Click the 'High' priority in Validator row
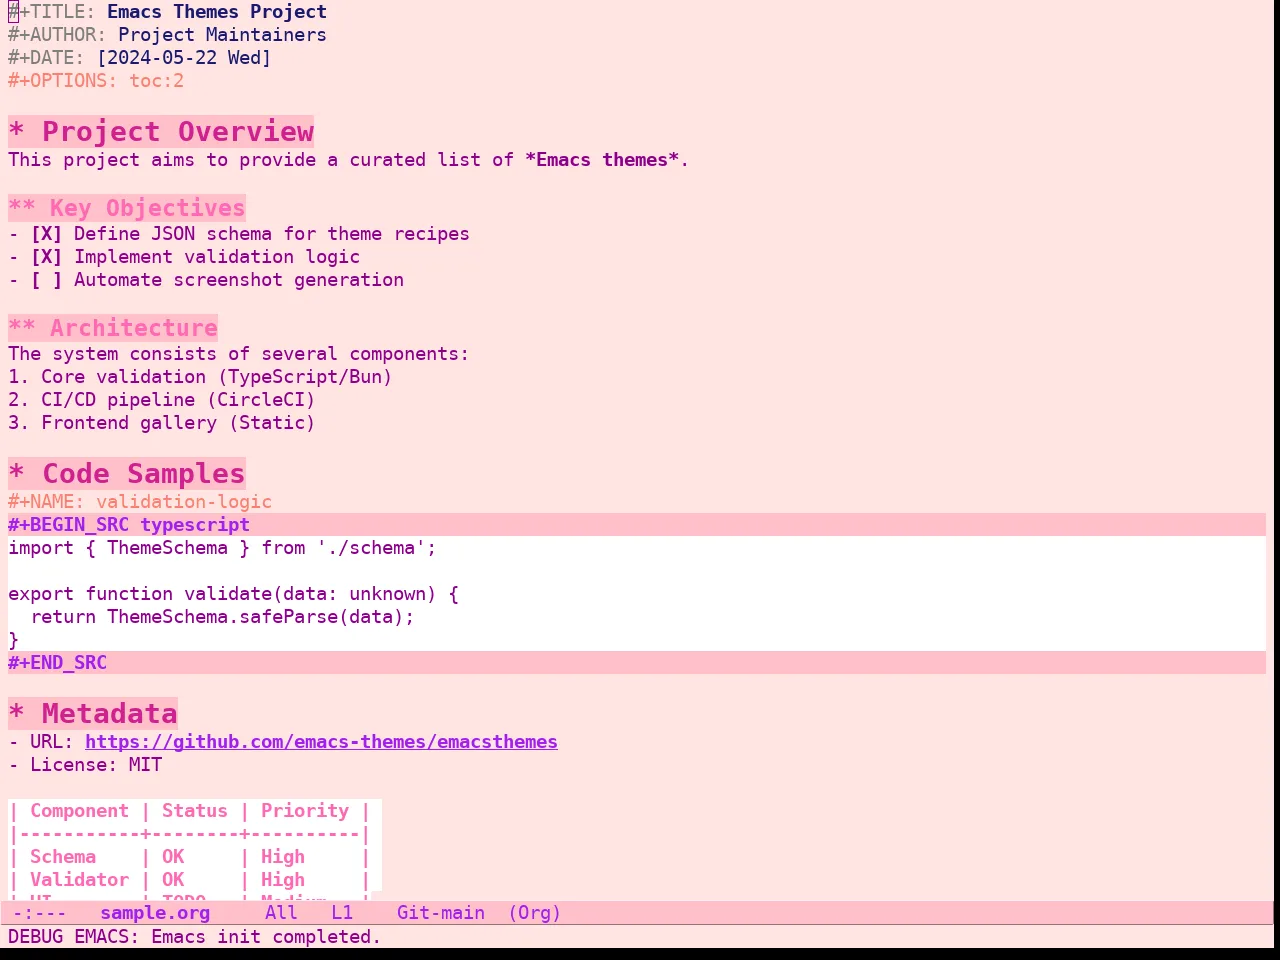This screenshot has width=1280, height=960. coord(283,880)
